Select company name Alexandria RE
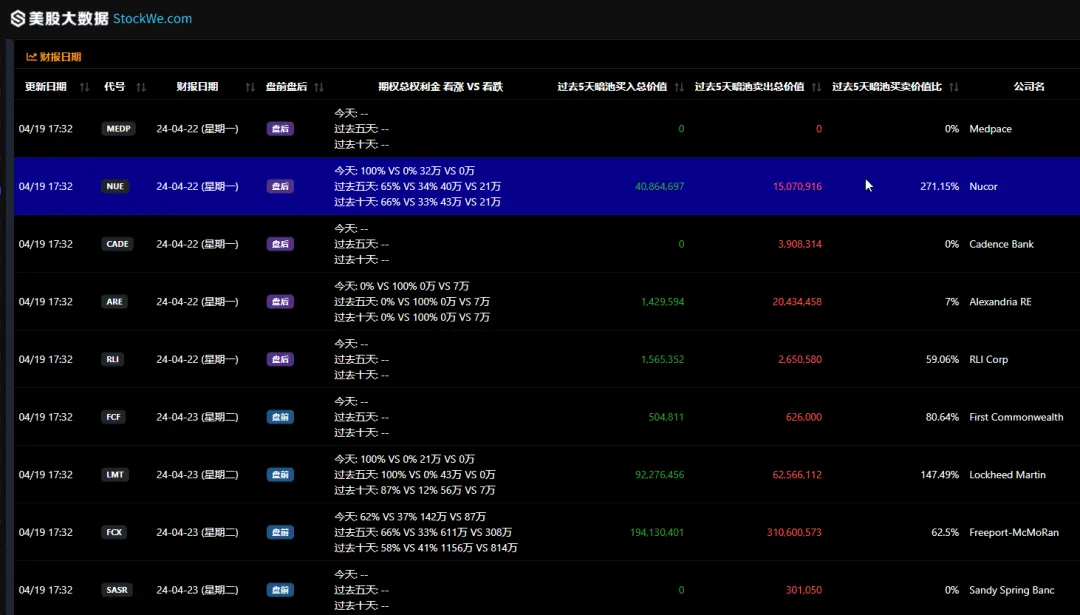The width and height of the screenshot is (1080, 615). pos(1000,302)
